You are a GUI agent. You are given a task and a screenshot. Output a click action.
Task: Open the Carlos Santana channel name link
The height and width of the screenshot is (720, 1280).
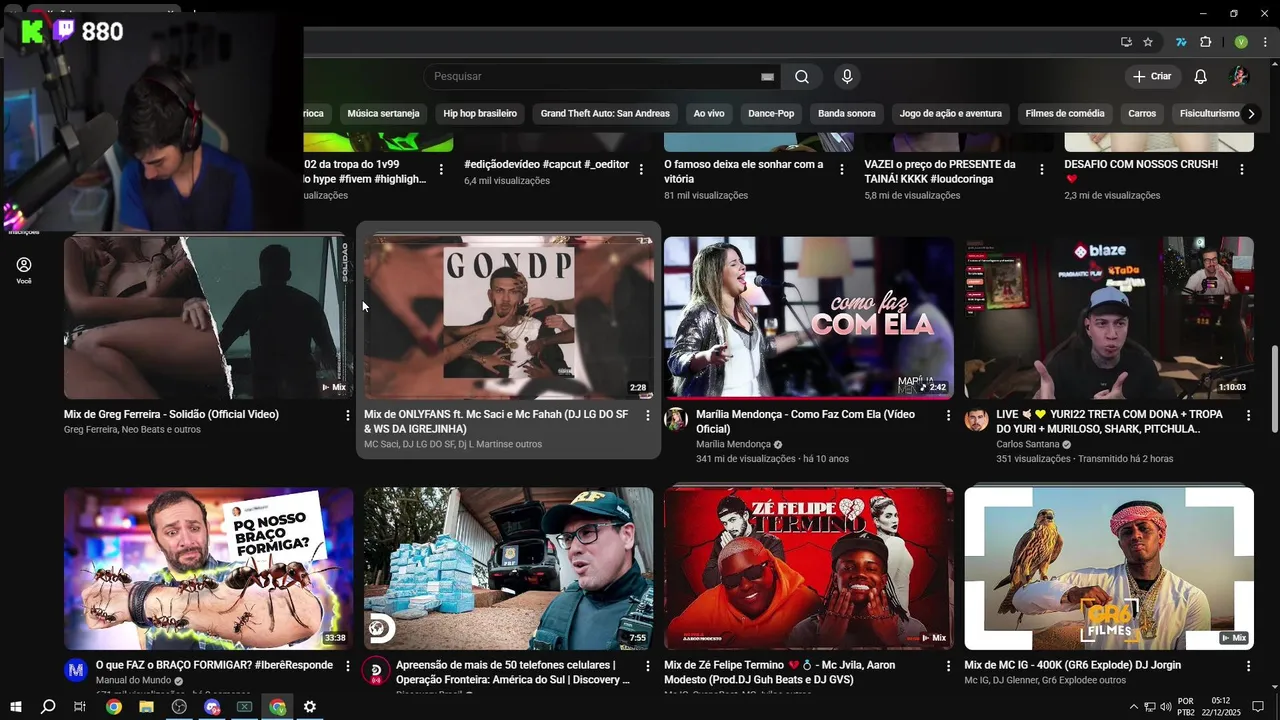click(x=1028, y=444)
